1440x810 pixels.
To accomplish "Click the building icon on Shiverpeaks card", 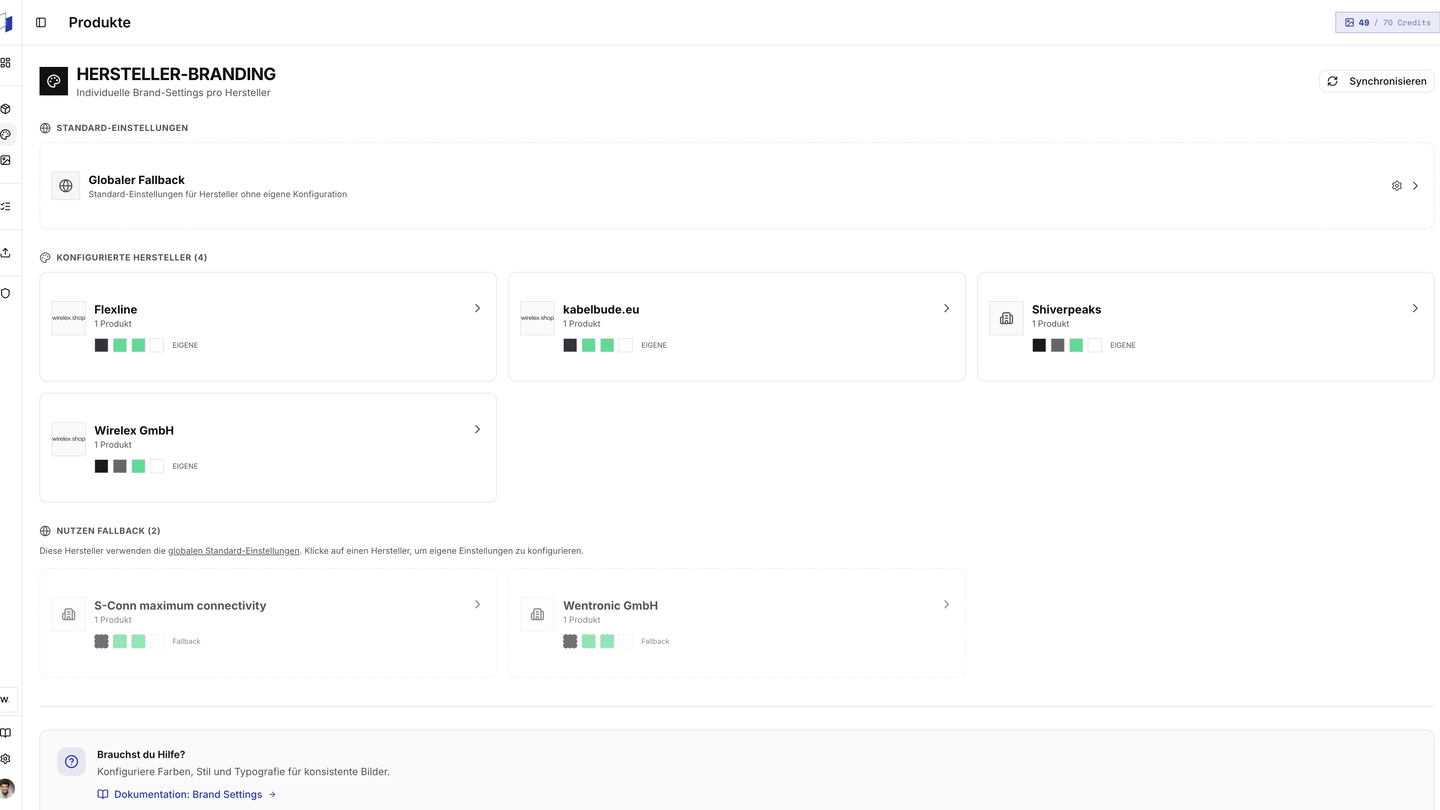I will (1006, 318).
